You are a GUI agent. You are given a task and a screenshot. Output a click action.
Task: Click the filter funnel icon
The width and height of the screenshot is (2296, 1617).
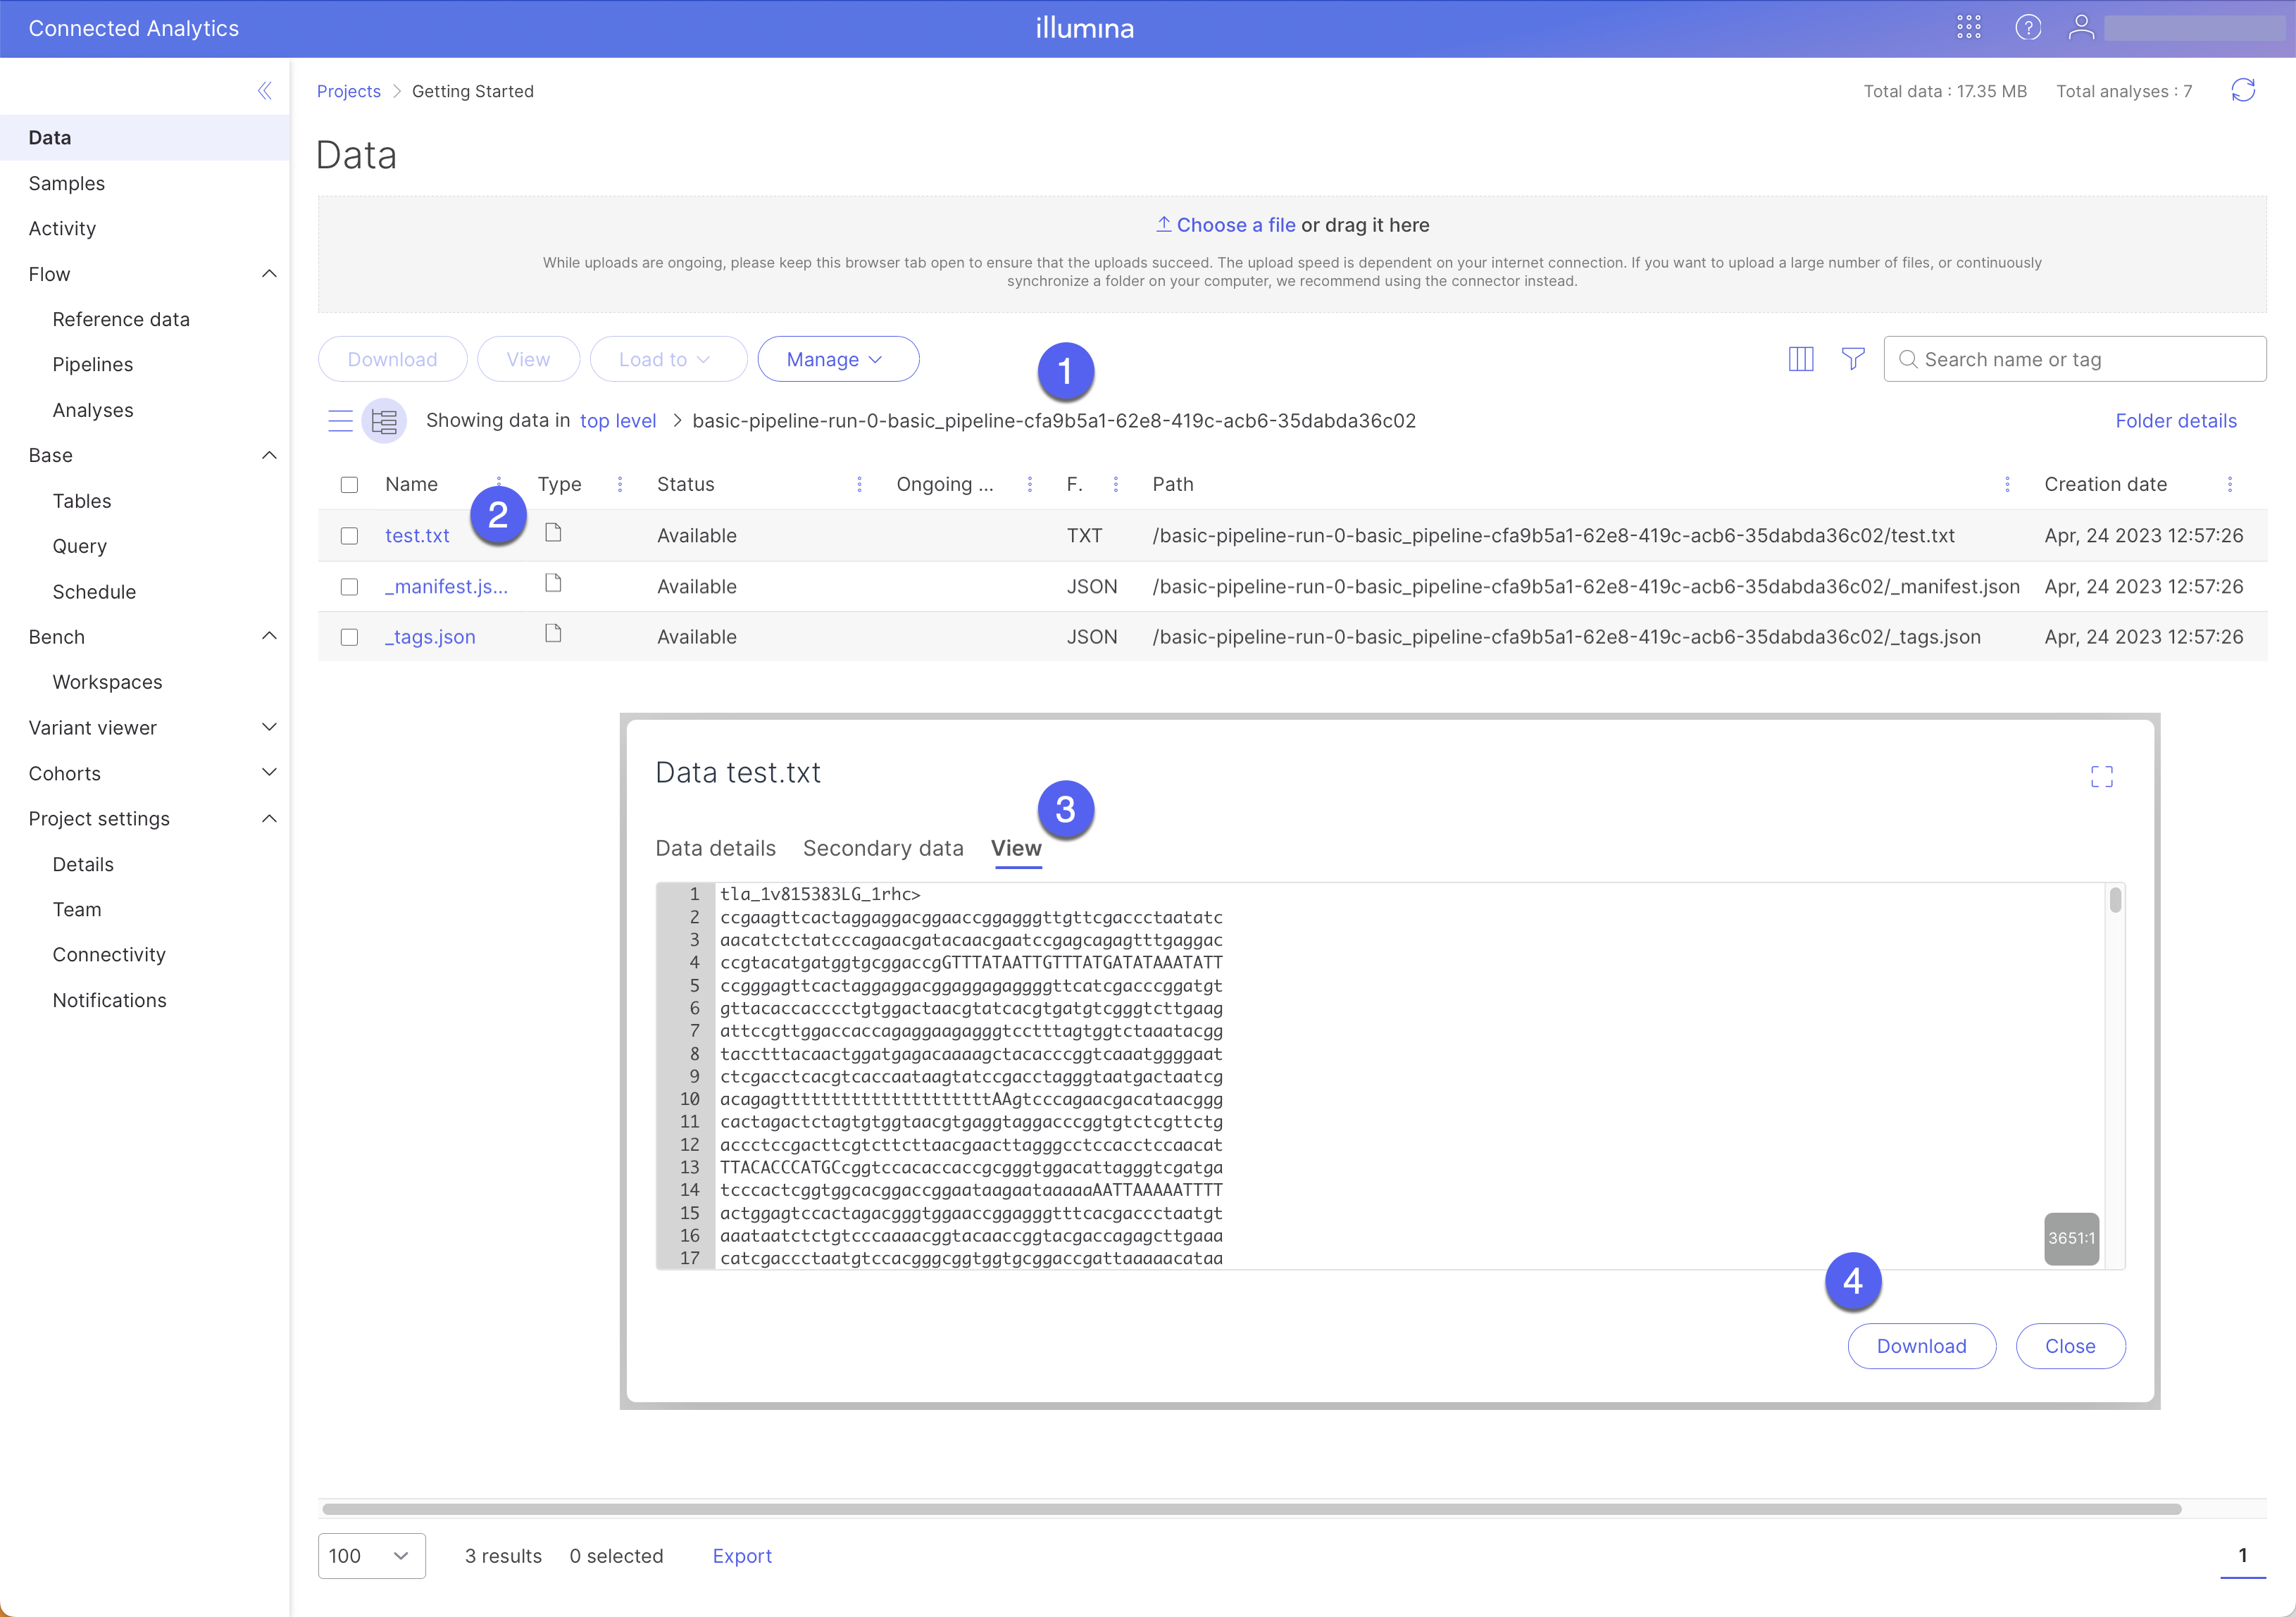pyautogui.click(x=1852, y=359)
